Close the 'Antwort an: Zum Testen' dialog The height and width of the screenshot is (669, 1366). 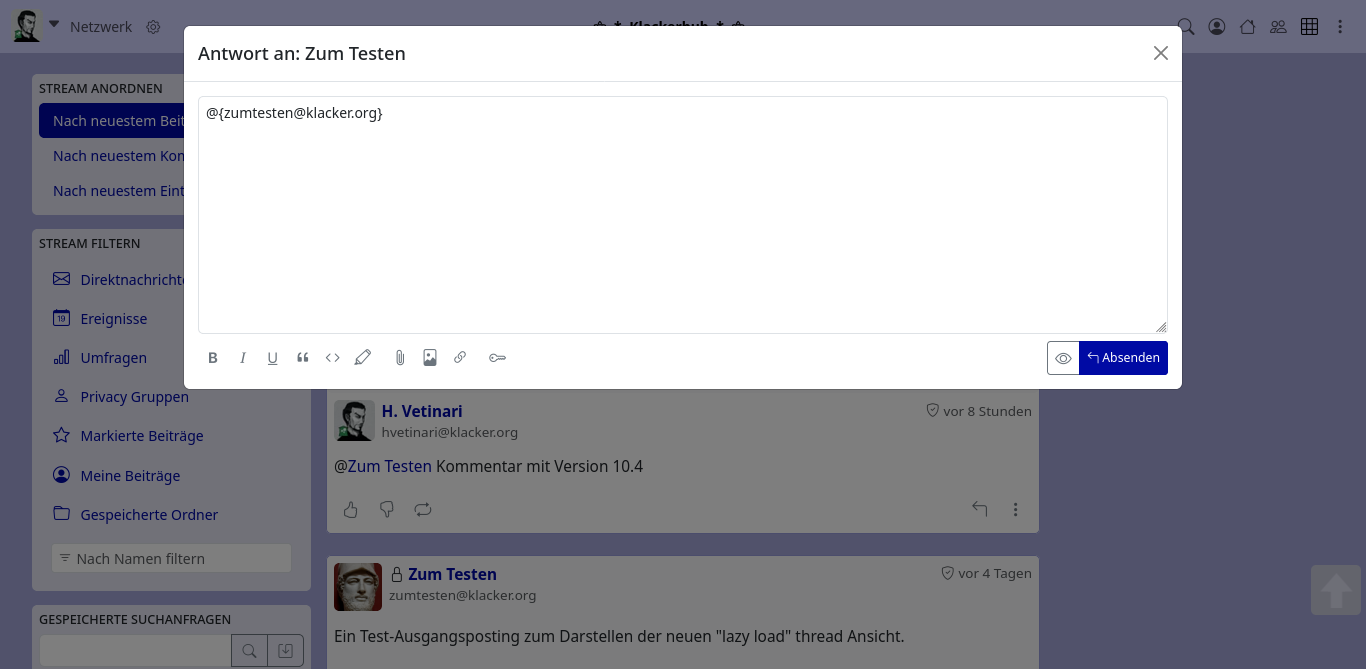click(x=1160, y=53)
